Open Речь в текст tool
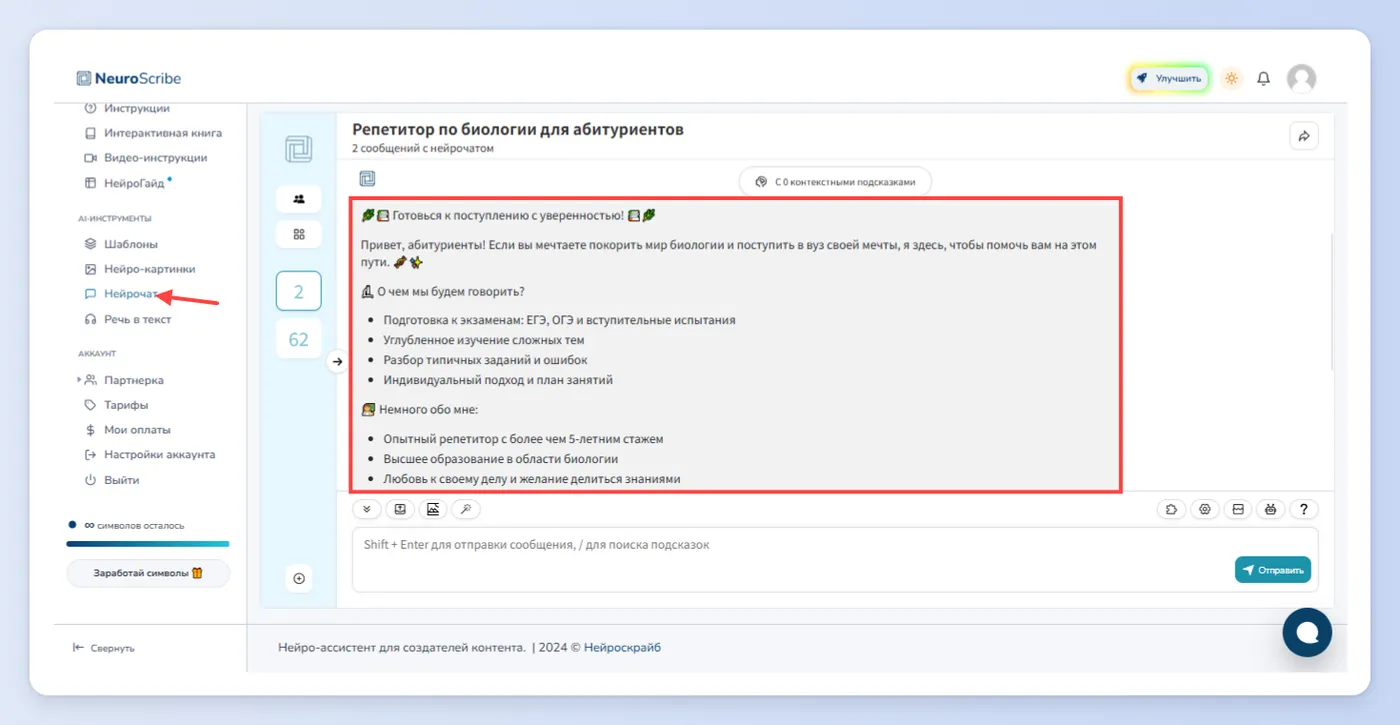 (x=128, y=319)
